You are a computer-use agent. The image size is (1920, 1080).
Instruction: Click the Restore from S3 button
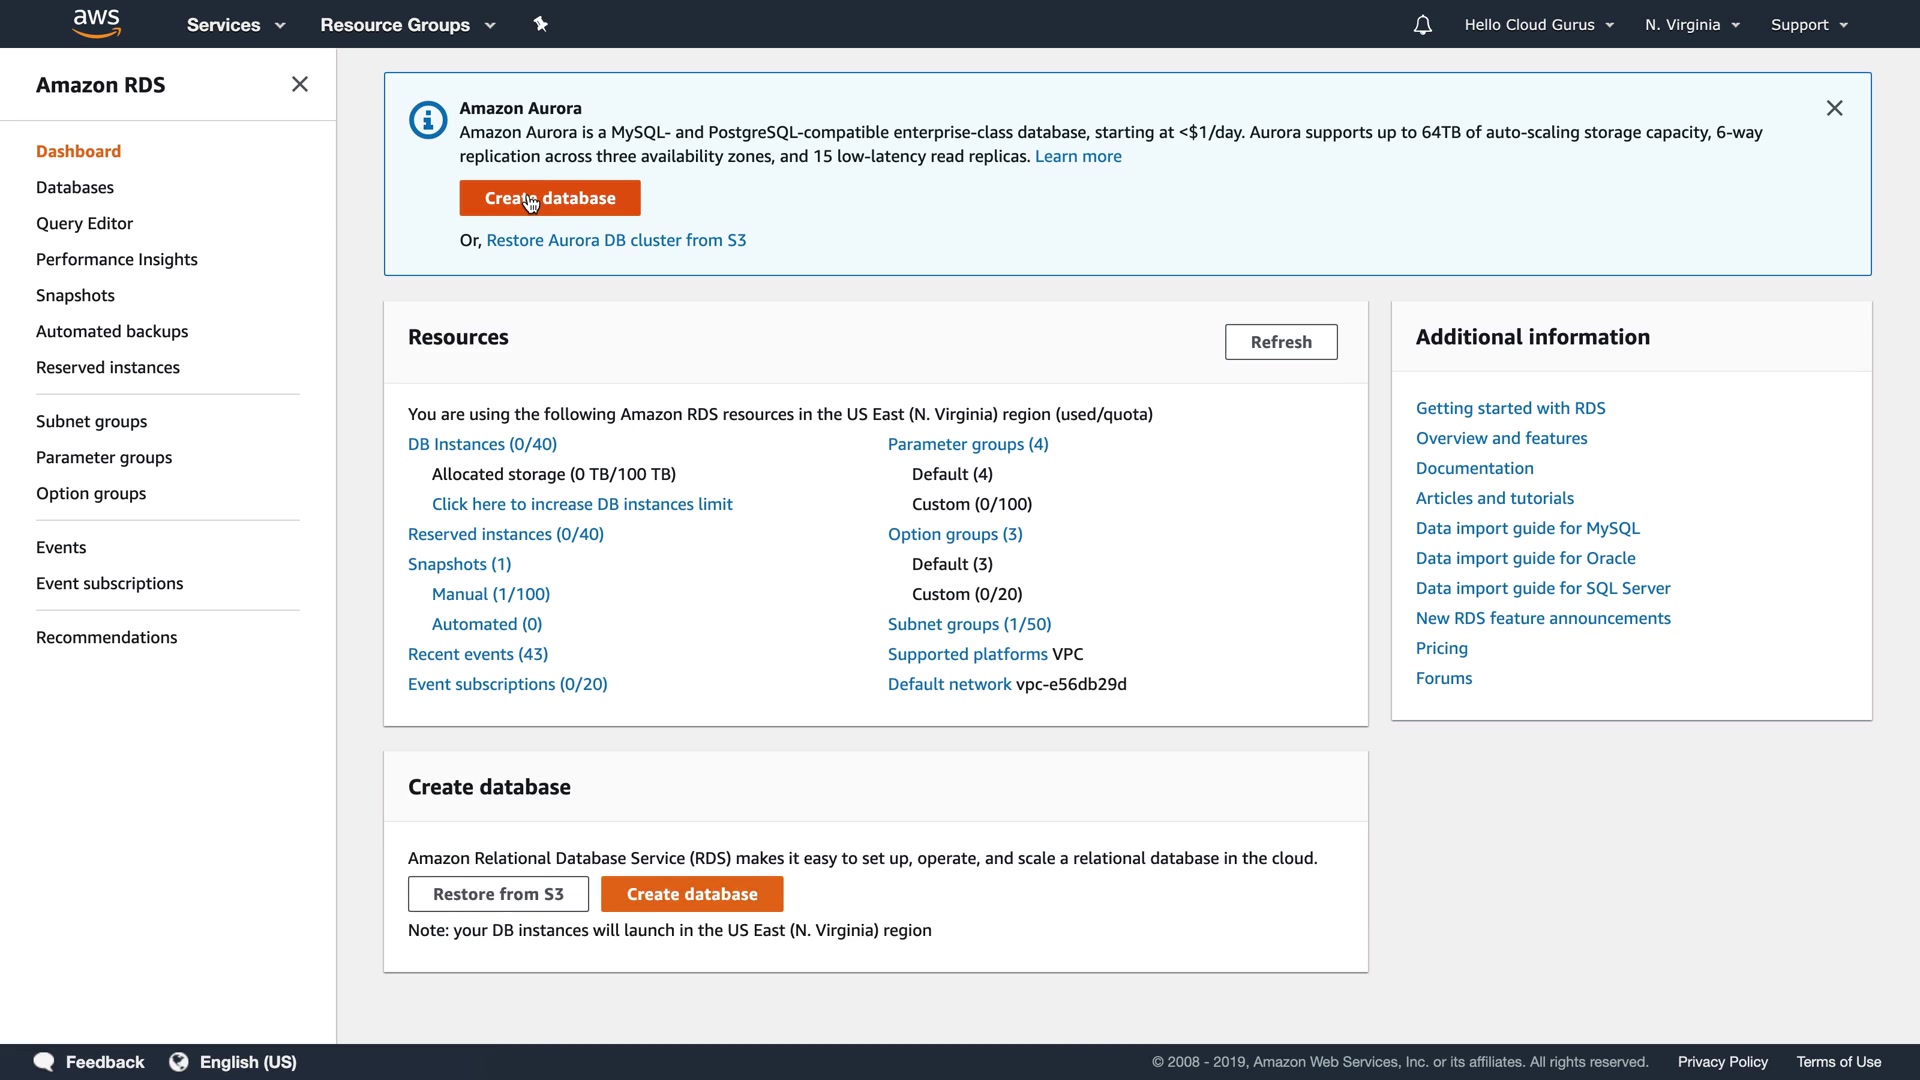(x=498, y=894)
